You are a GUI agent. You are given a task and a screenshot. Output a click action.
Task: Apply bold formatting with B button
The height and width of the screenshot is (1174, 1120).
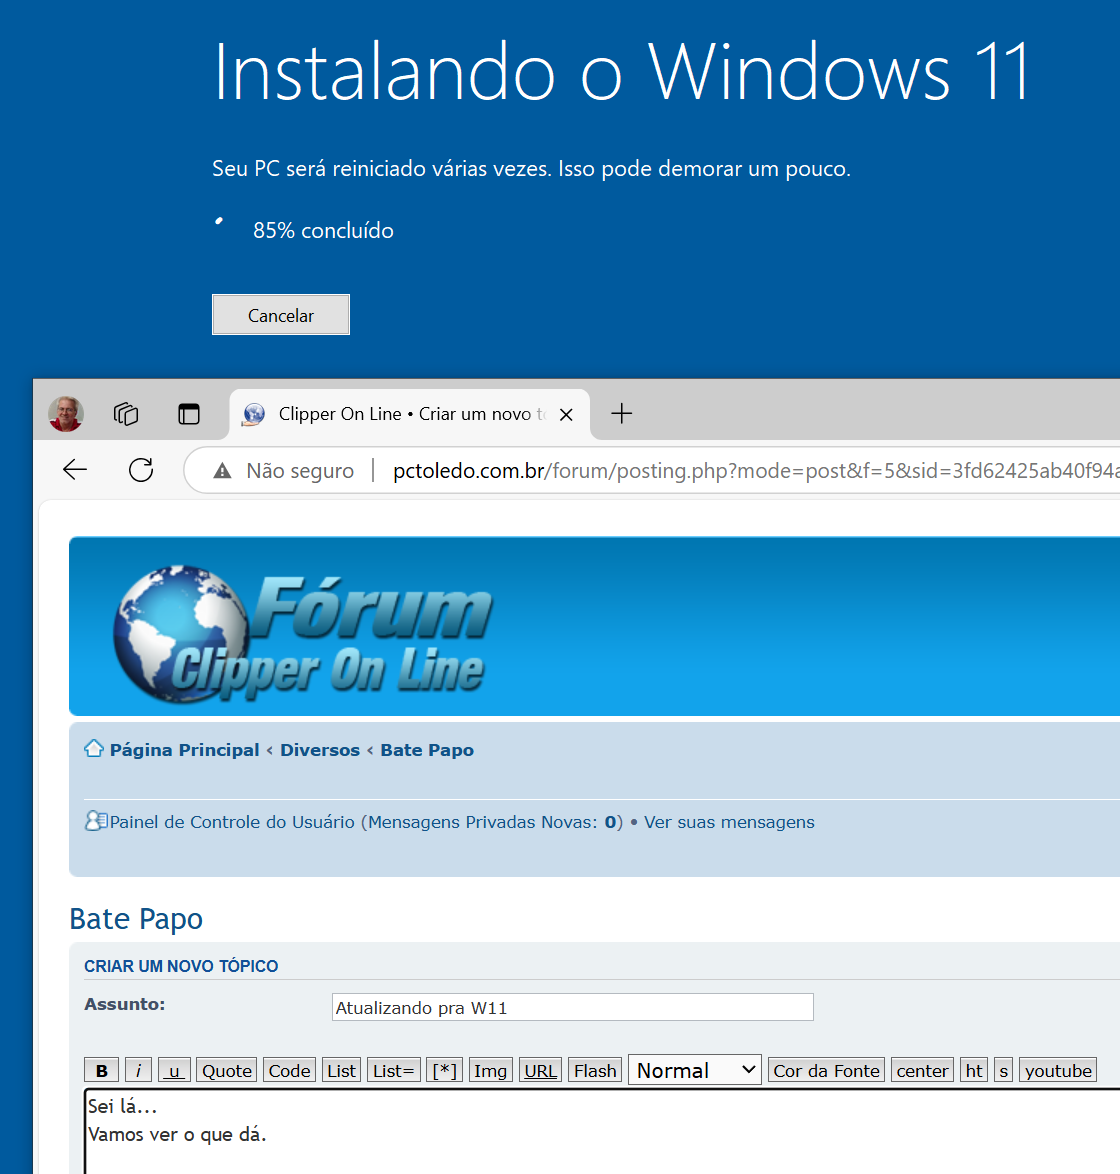point(102,1071)
